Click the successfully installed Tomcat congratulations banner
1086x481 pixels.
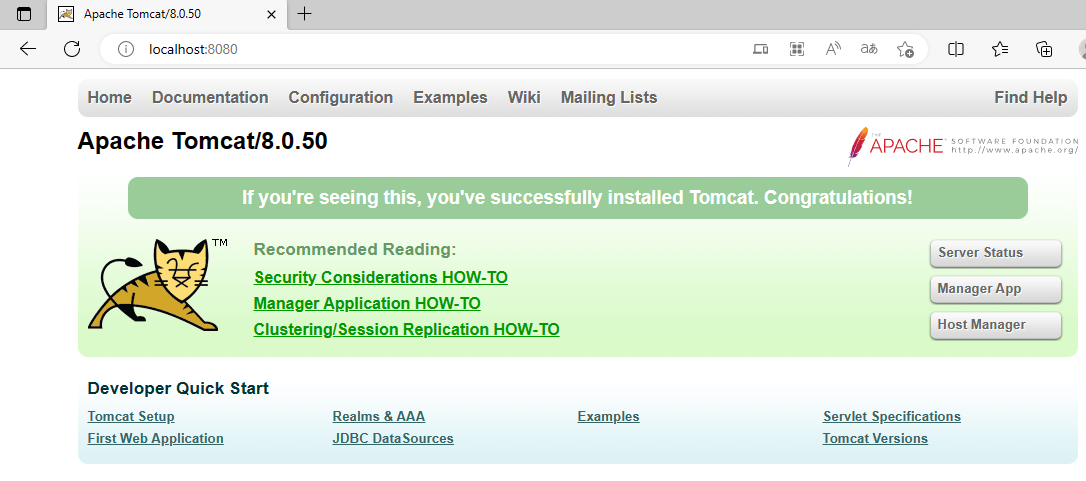578,198
